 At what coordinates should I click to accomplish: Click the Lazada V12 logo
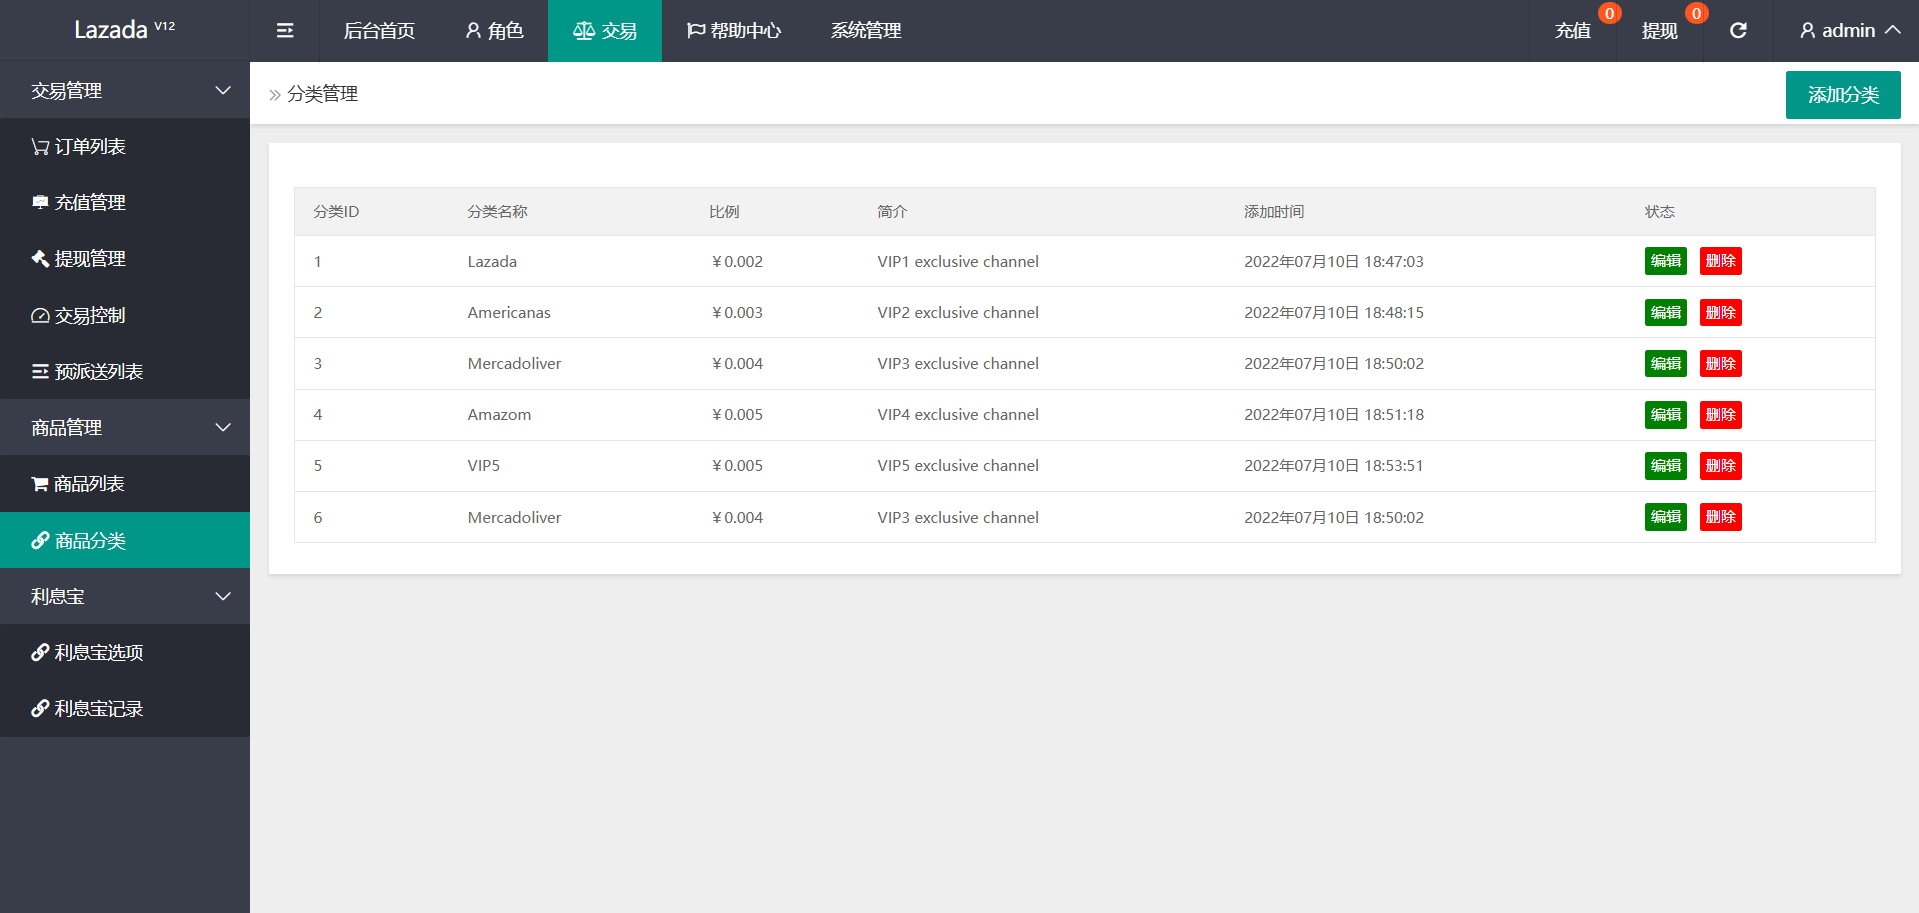(125, 30)
